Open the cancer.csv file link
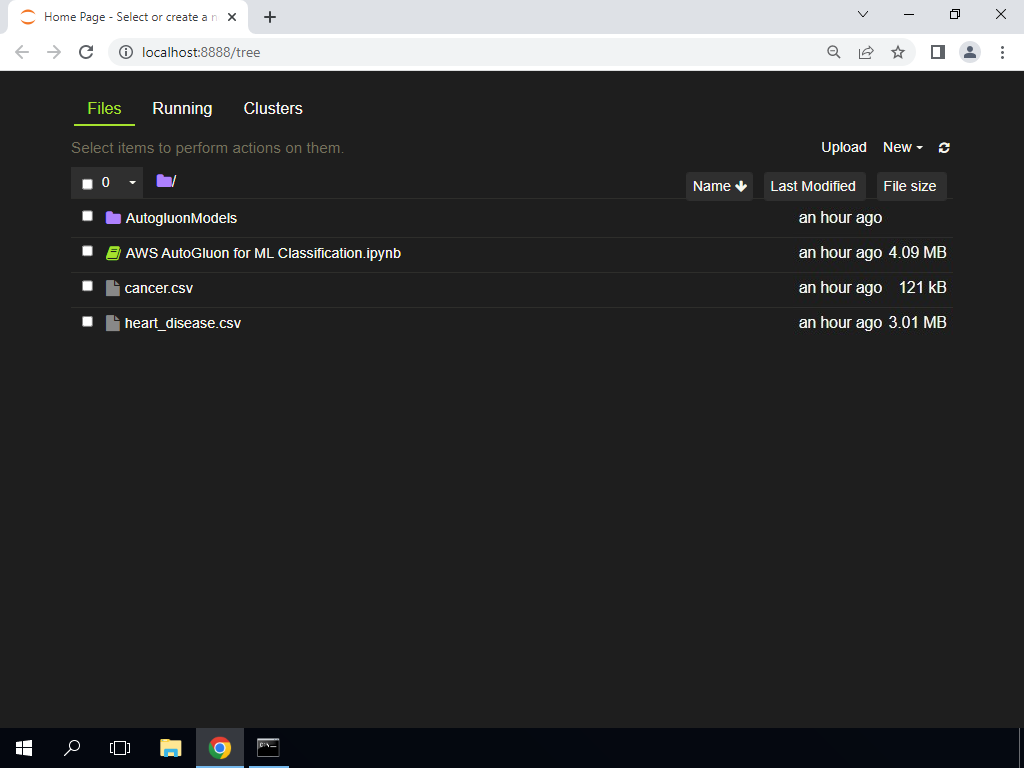This screenshot has height=768, width=1024. click(x=159, y=288)
